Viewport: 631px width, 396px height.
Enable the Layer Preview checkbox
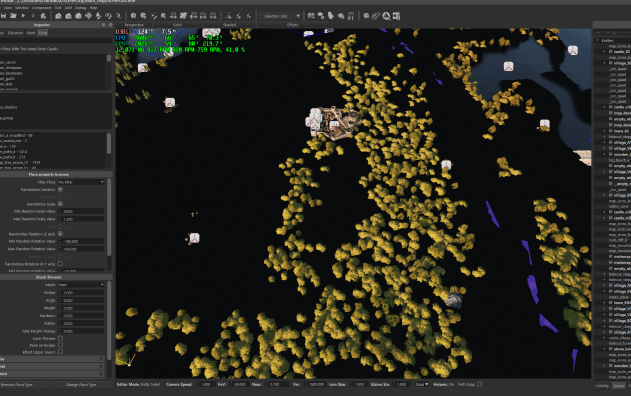tap(60, 338)
